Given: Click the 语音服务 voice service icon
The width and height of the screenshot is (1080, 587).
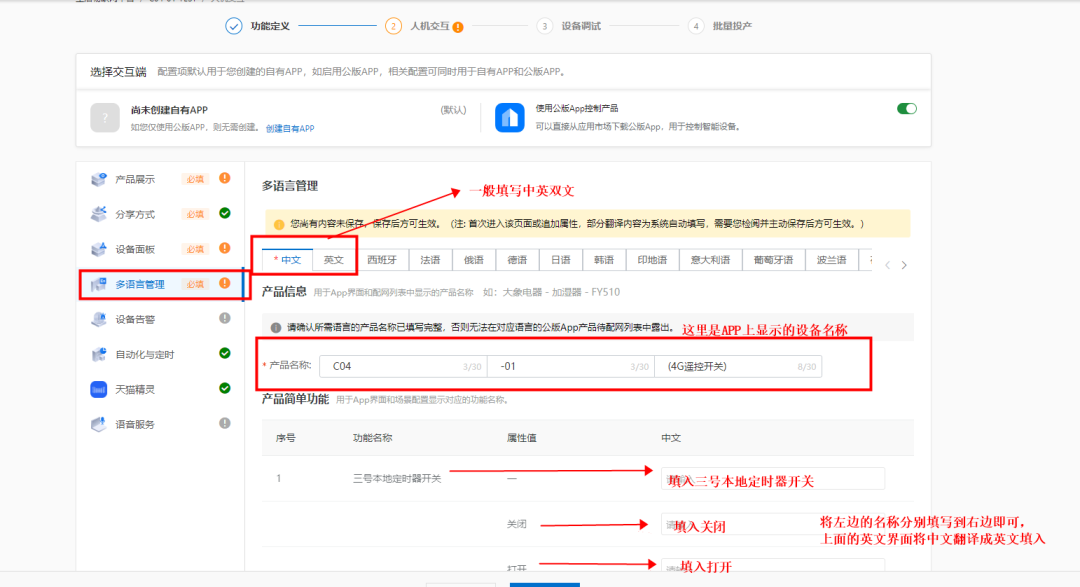Looking at the screenshot, I should [98, 424].
